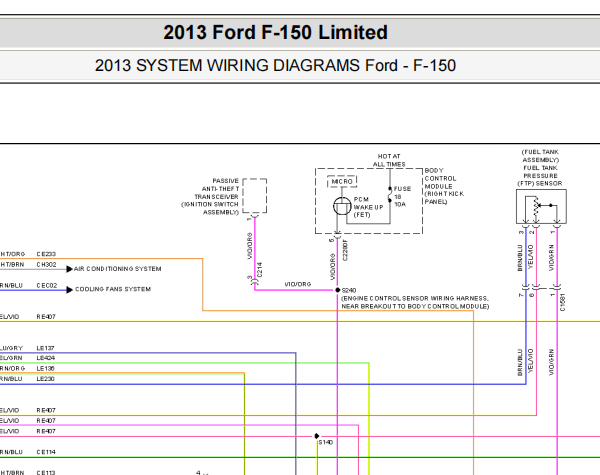Screen dimensions: 600x475
Task: Click upper BRN/BLU wire label near FTP sensor
Action: pos(520,258)
